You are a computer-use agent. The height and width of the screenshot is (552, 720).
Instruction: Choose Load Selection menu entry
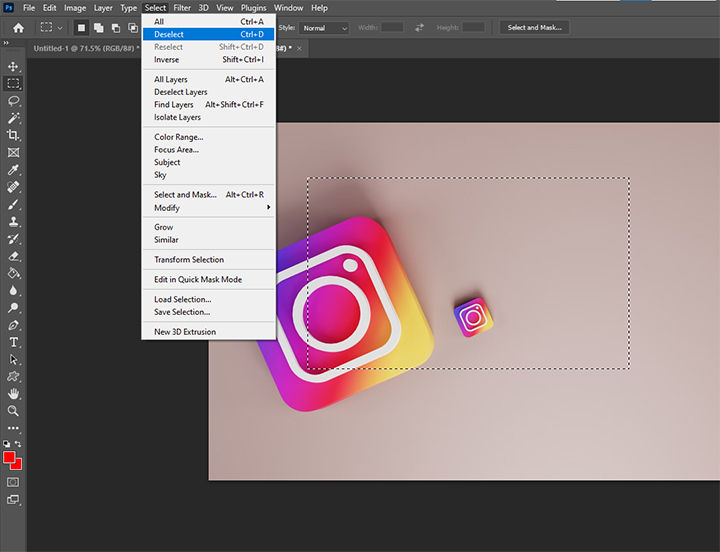208,299
